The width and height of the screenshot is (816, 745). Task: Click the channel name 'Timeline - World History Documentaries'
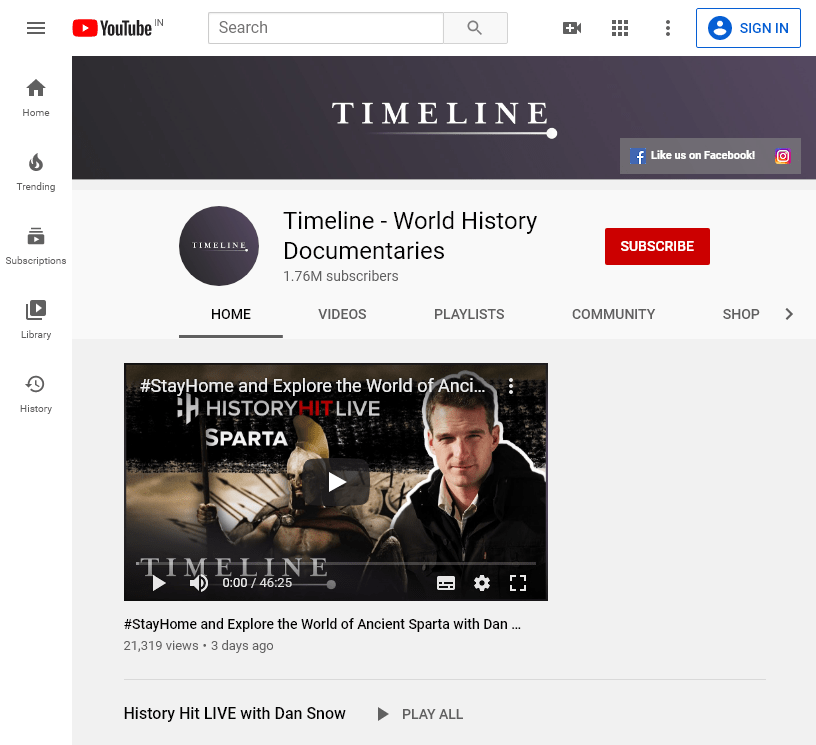410,236
